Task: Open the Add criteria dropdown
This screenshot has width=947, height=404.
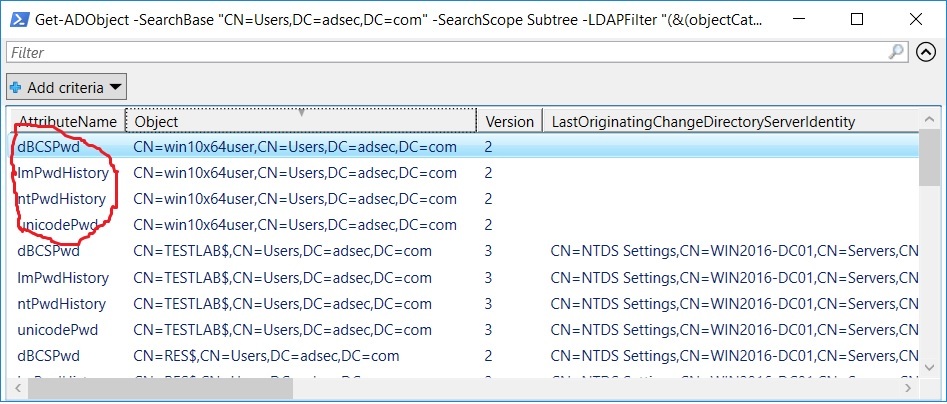Action: [67, 88]
